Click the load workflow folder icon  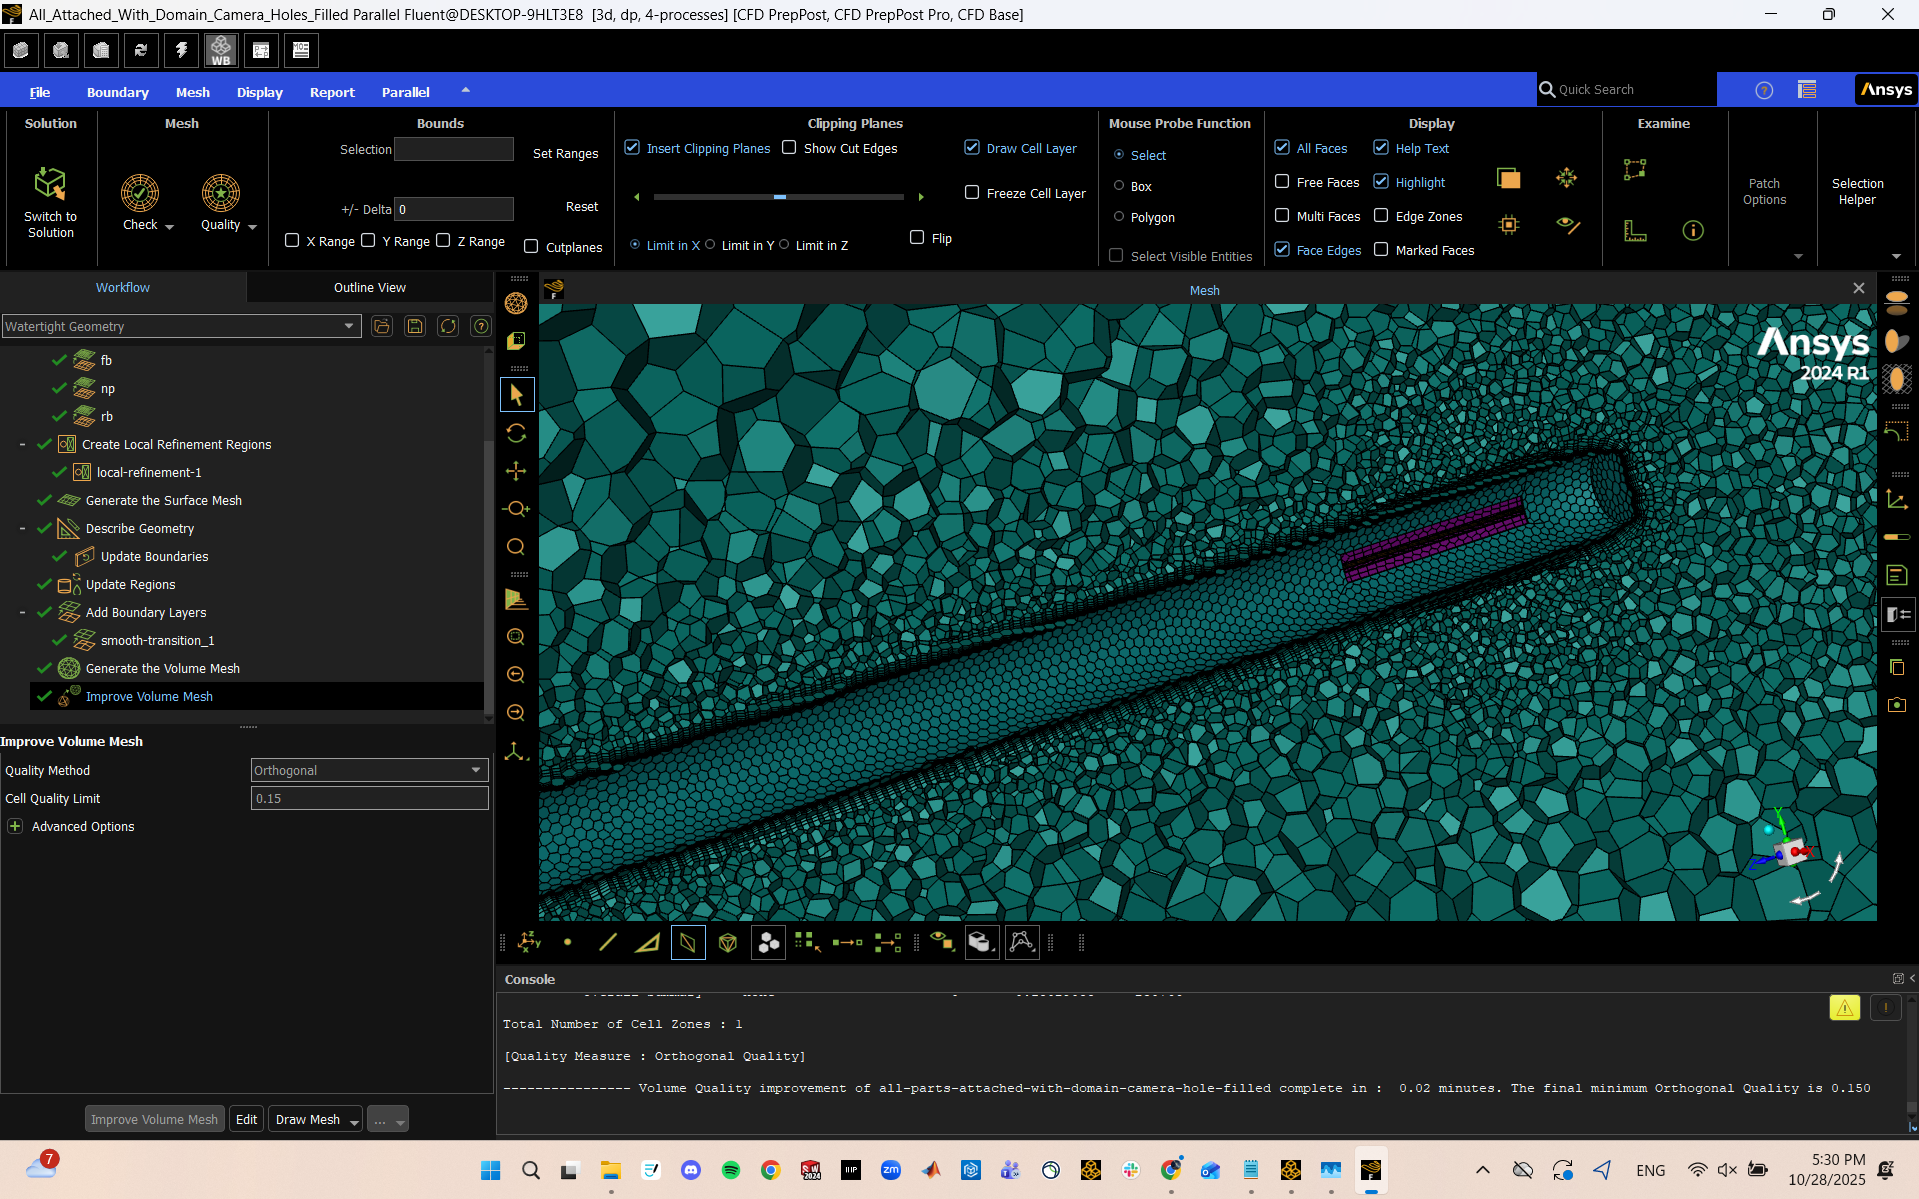382,326
